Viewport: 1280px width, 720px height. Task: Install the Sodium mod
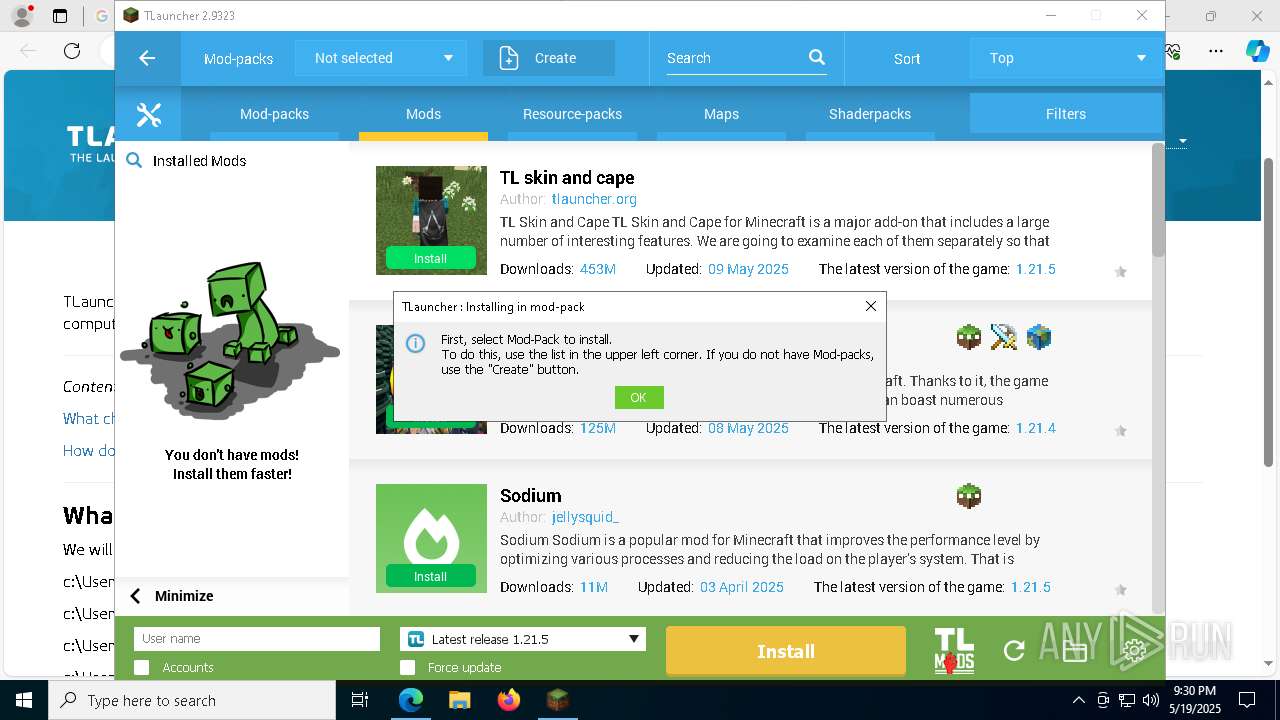point(431,576)
